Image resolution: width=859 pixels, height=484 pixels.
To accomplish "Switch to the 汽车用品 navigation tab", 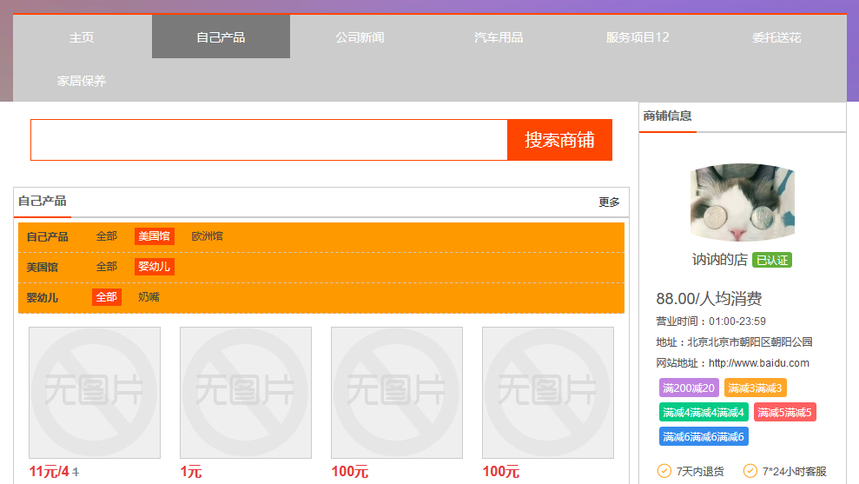I will point(499,38).
